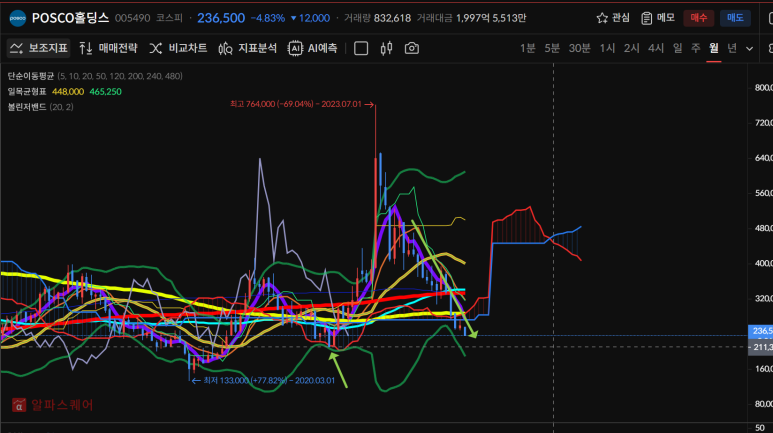Click the -4.83% change percentage
The height and width of the screenshot is (433, 773).
(x=268, y=18)
